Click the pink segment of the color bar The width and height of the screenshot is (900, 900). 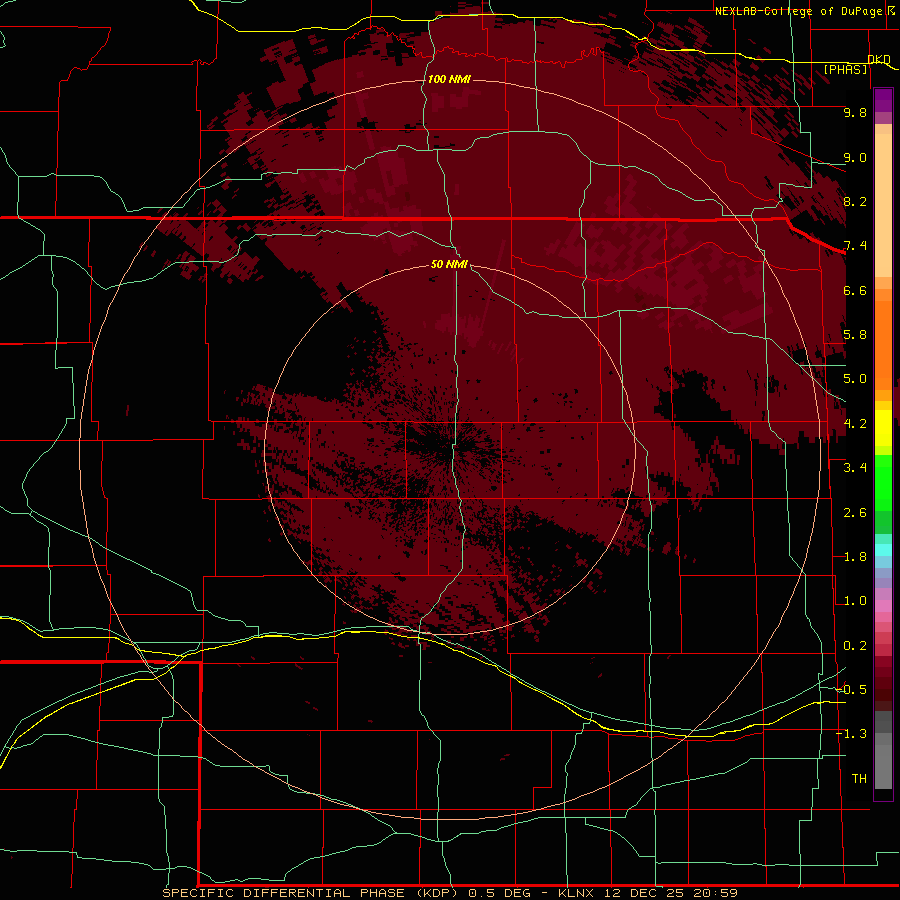[883, 606]
